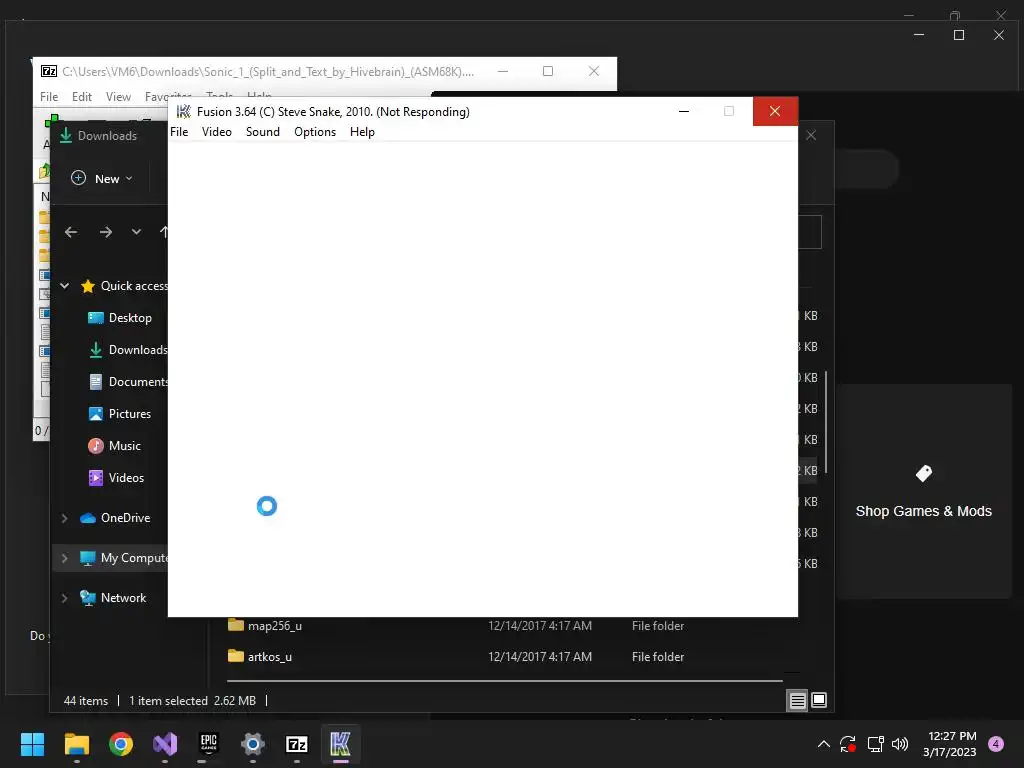Click Fusion emulator taskbar icon

click(x=340, y=744)
